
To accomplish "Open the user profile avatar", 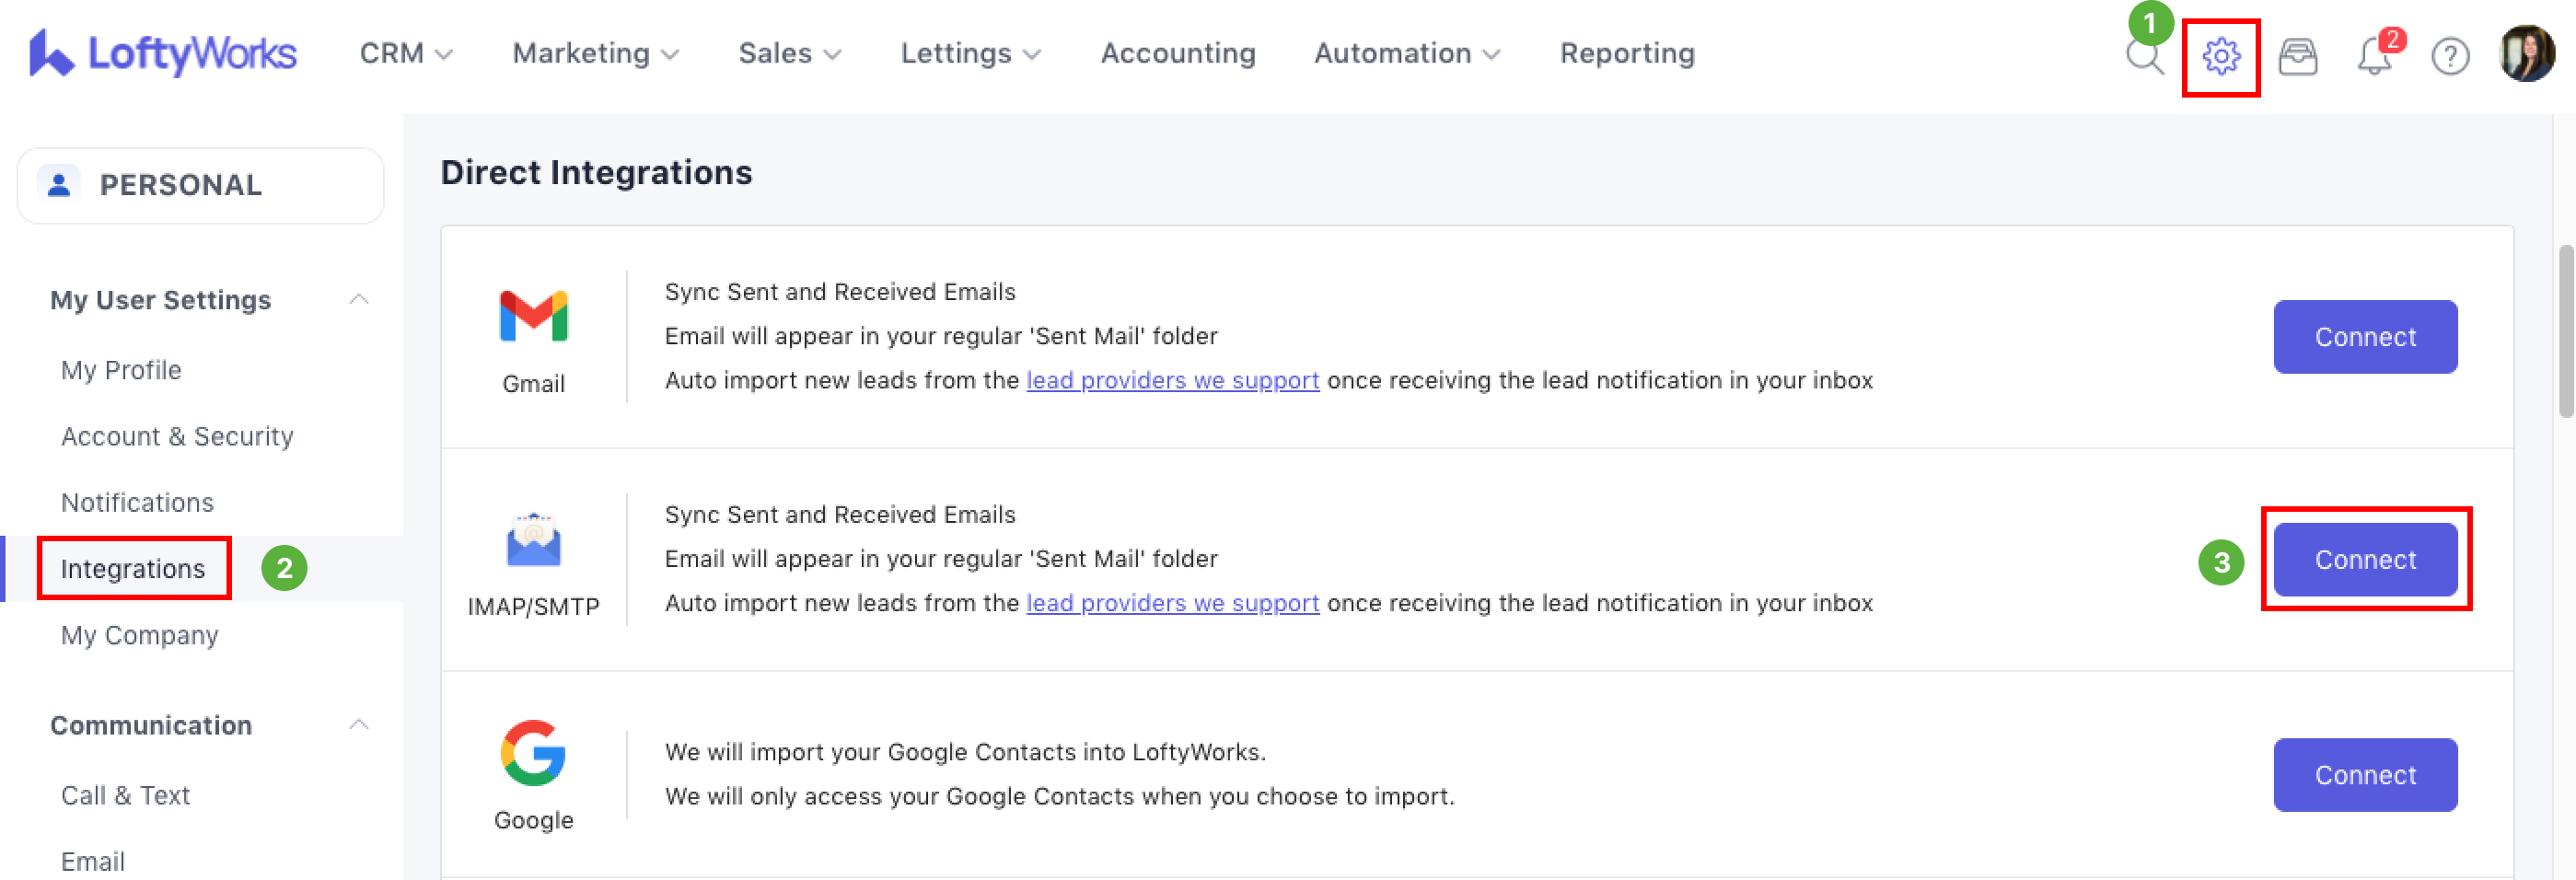I will [2526, 54].
